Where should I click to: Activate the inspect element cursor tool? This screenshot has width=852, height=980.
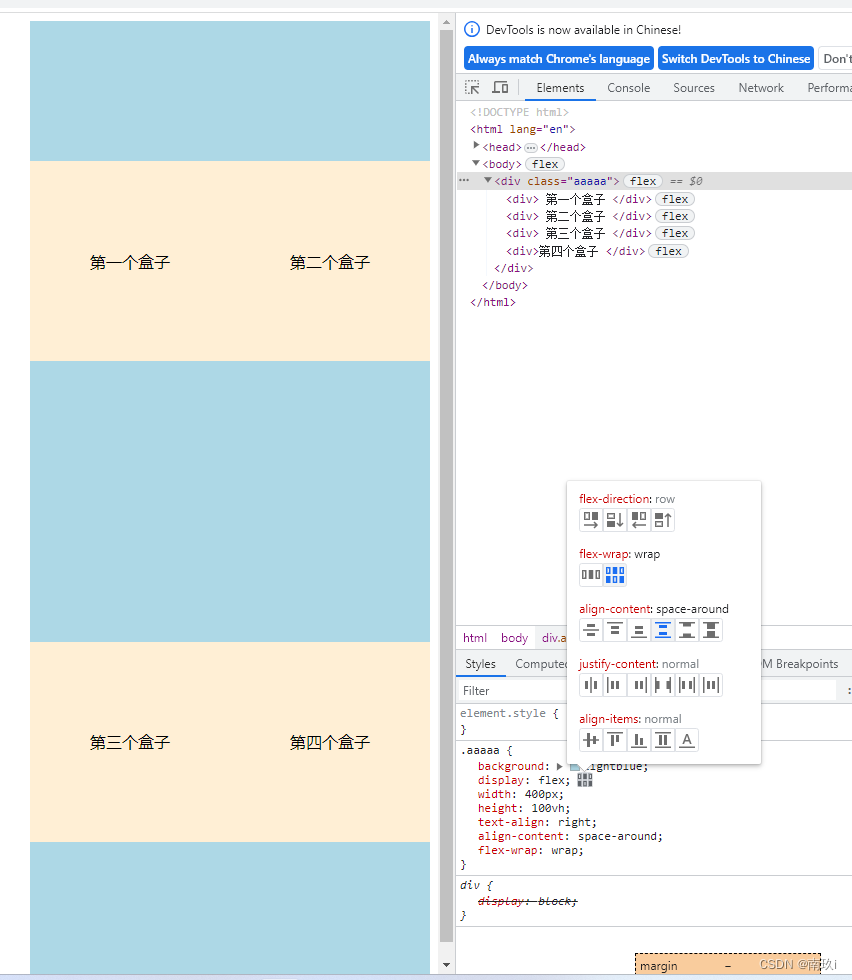point(471,87)
